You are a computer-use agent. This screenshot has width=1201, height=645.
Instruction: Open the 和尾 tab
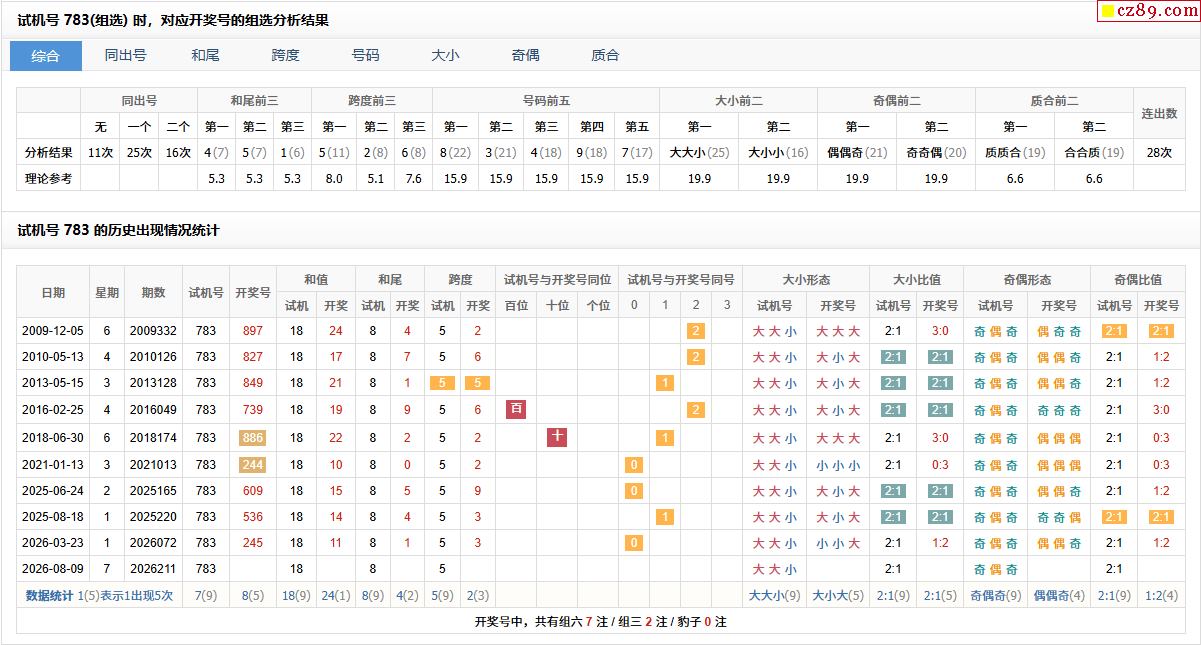click(206, 56)
